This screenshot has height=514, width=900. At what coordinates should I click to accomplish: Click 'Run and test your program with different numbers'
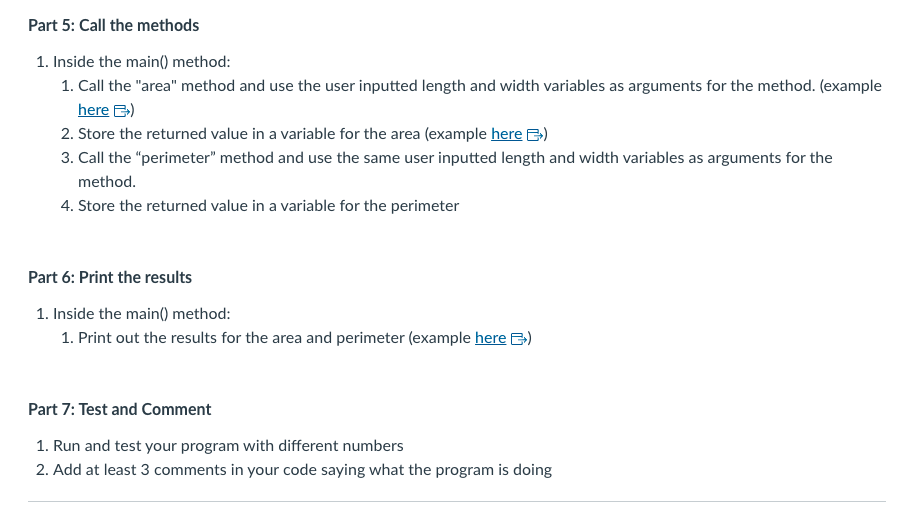(228, 446)
